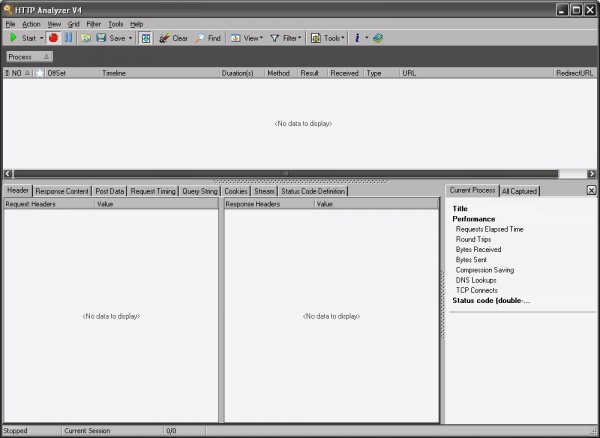Click the RedirectURL column header
Screen dimensions: 600x438
tap(575, 73)
